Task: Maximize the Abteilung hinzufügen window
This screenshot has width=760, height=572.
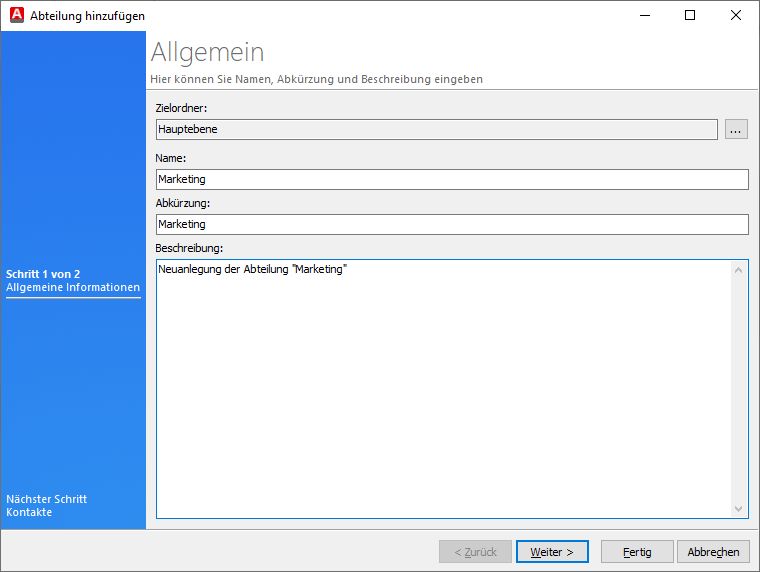Action: [x=690, y=15]
